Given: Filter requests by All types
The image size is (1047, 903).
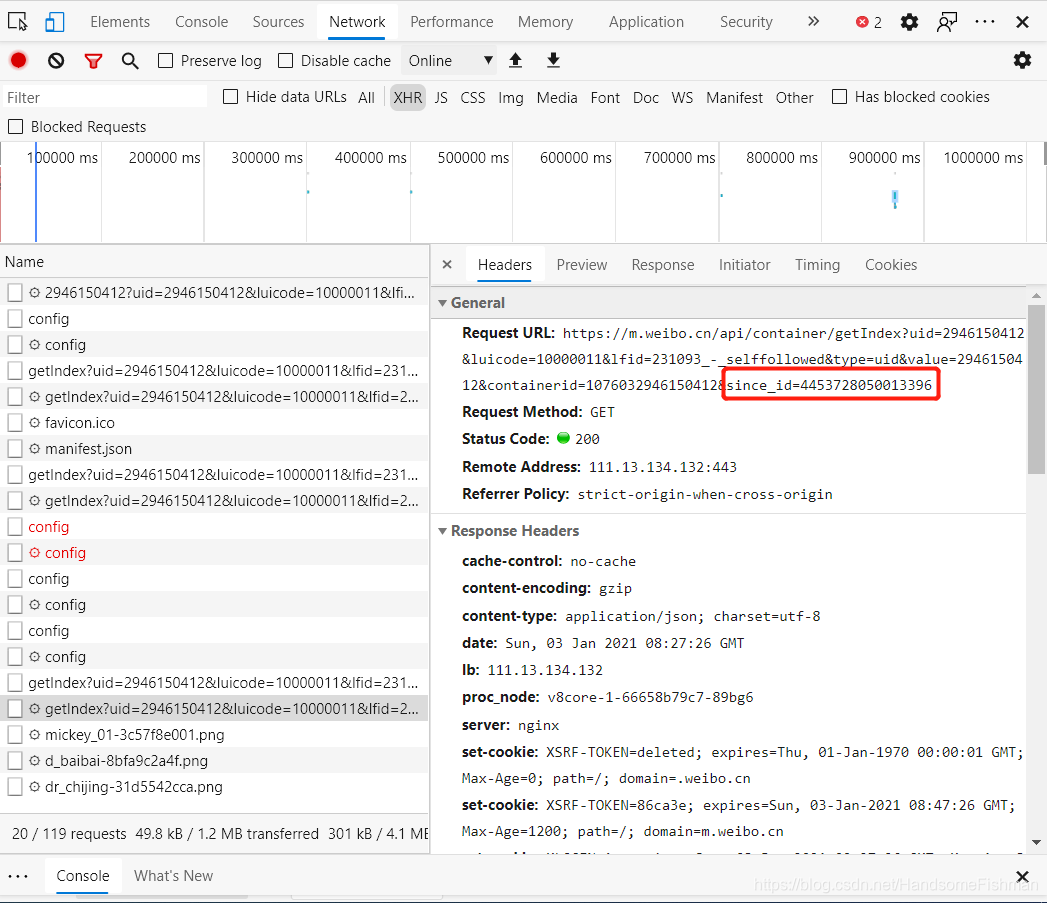Looking at the screenshot, I should click(366, 98).
